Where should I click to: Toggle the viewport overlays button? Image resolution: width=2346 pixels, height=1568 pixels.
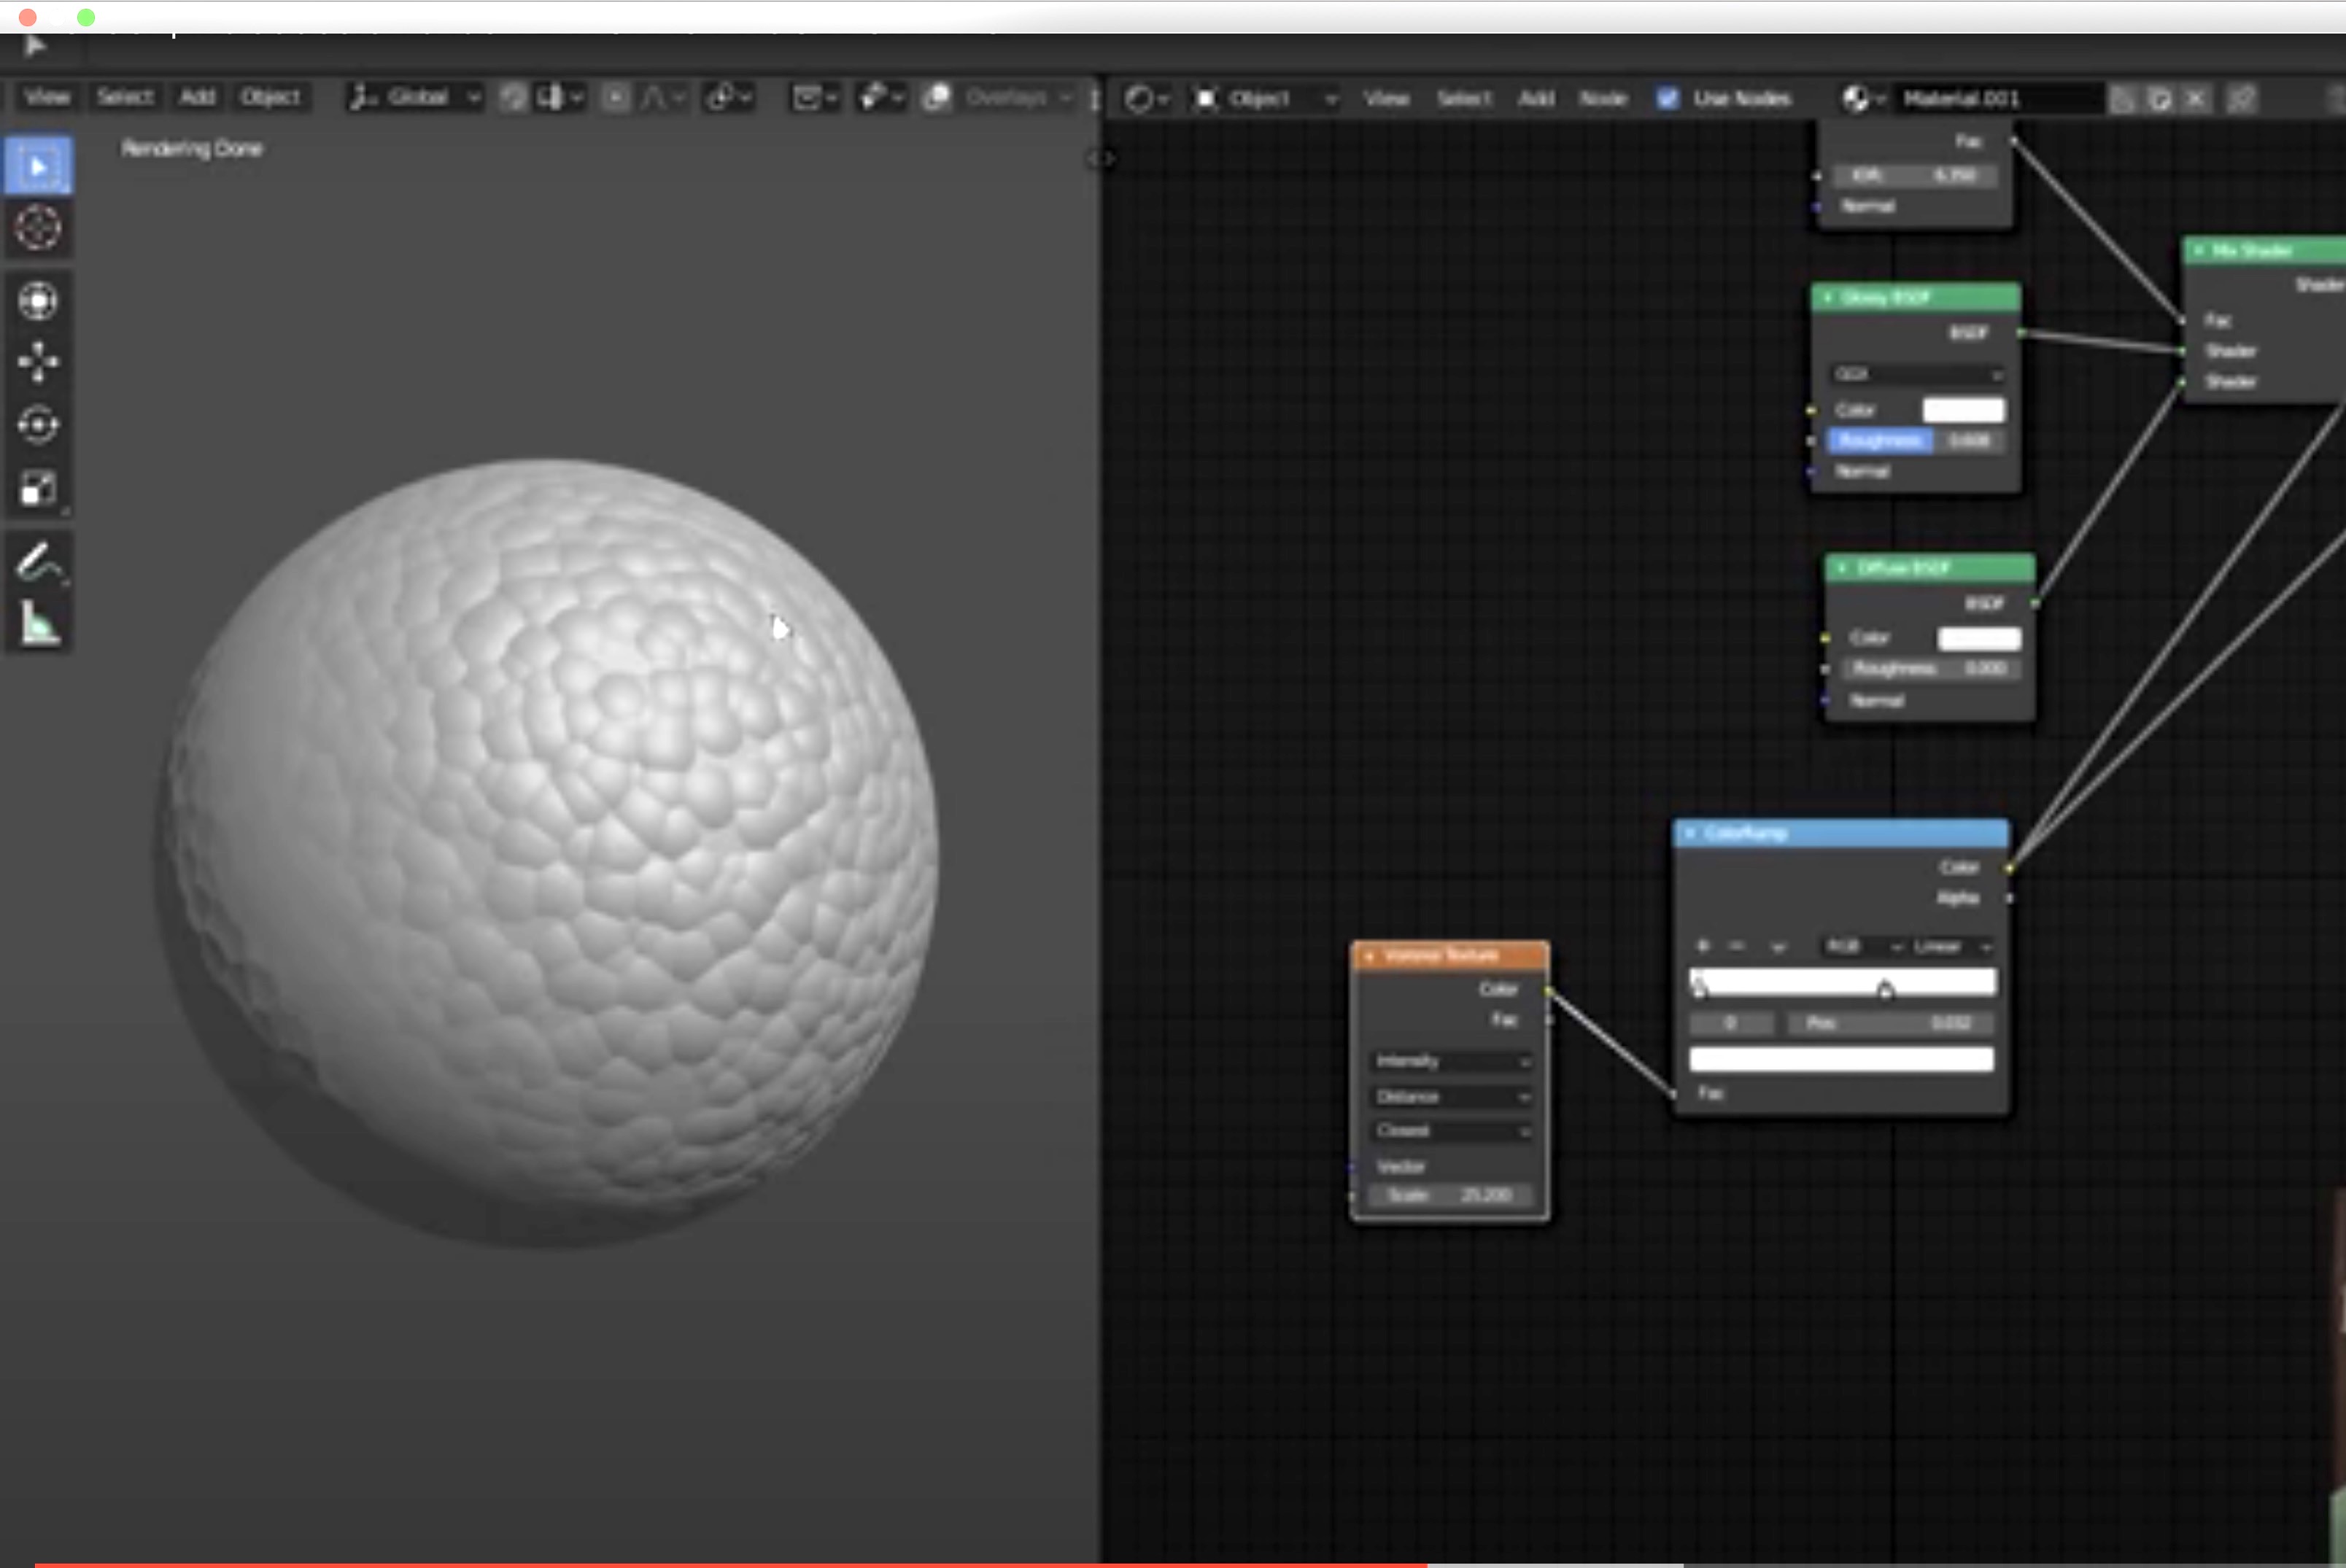tap(937, 97)
